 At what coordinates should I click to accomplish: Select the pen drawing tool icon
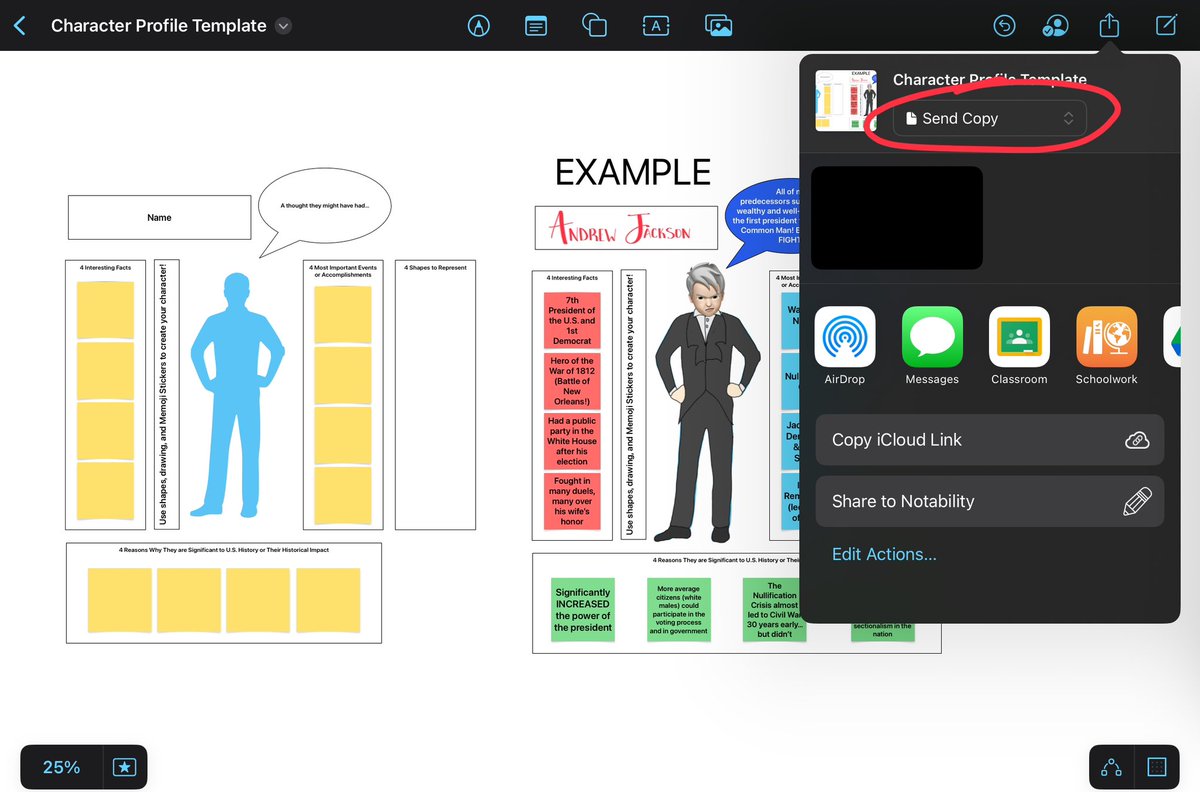[x=479, y=26]
